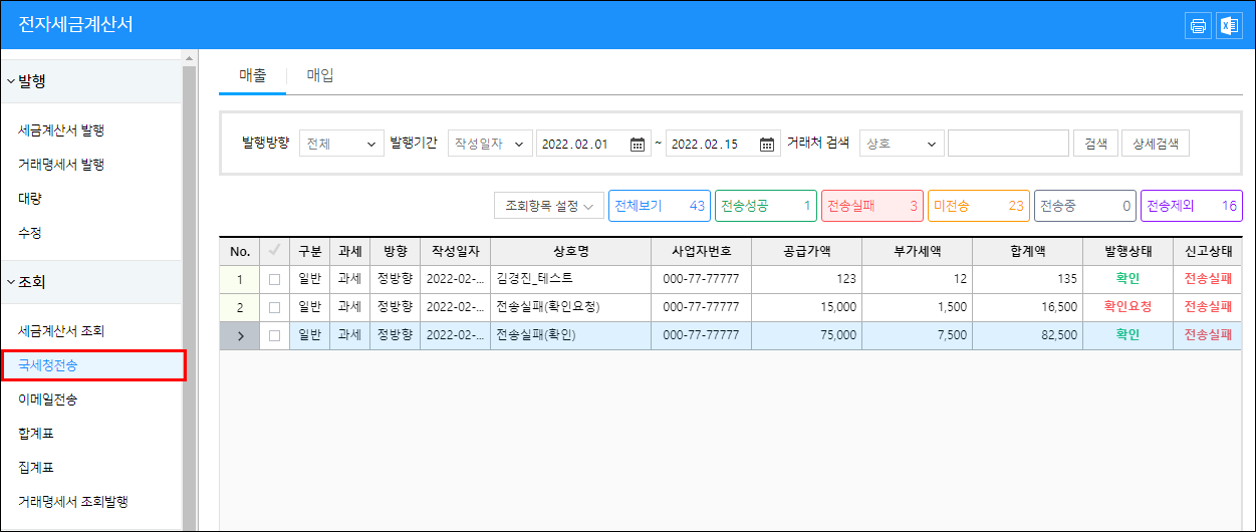
Task: Open the end date calendar picker
Action: [766, 144]
